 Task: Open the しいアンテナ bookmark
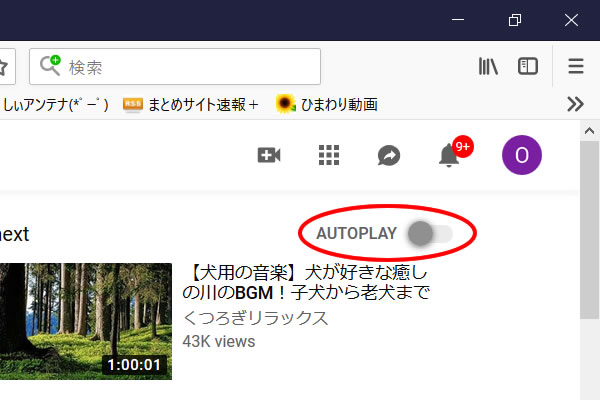tap(55, 103)
